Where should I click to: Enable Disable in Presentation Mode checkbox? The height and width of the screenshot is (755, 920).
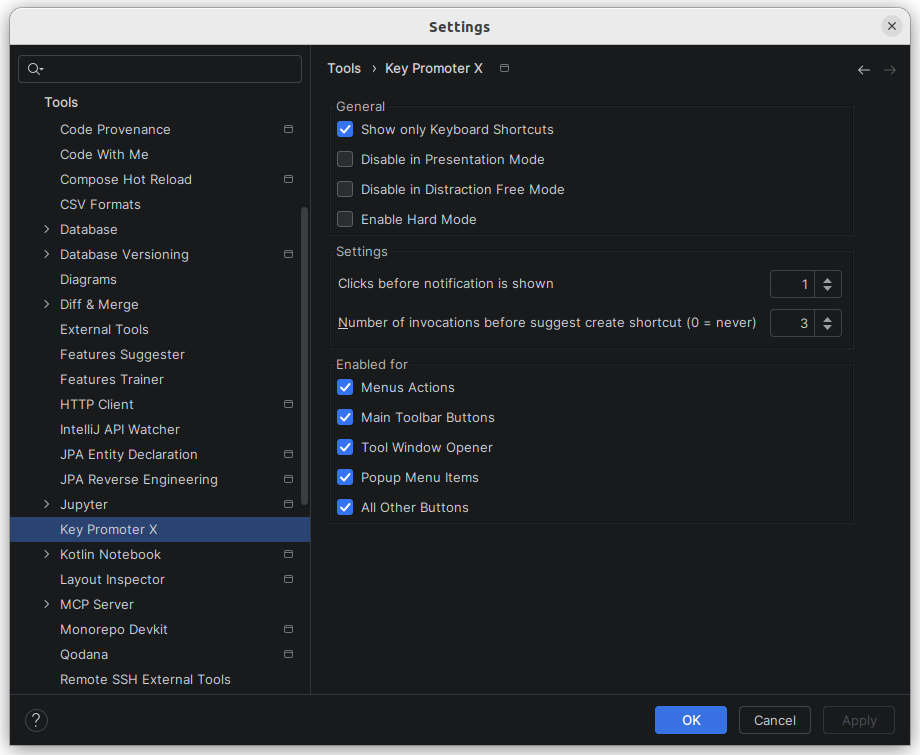(345, 159)
